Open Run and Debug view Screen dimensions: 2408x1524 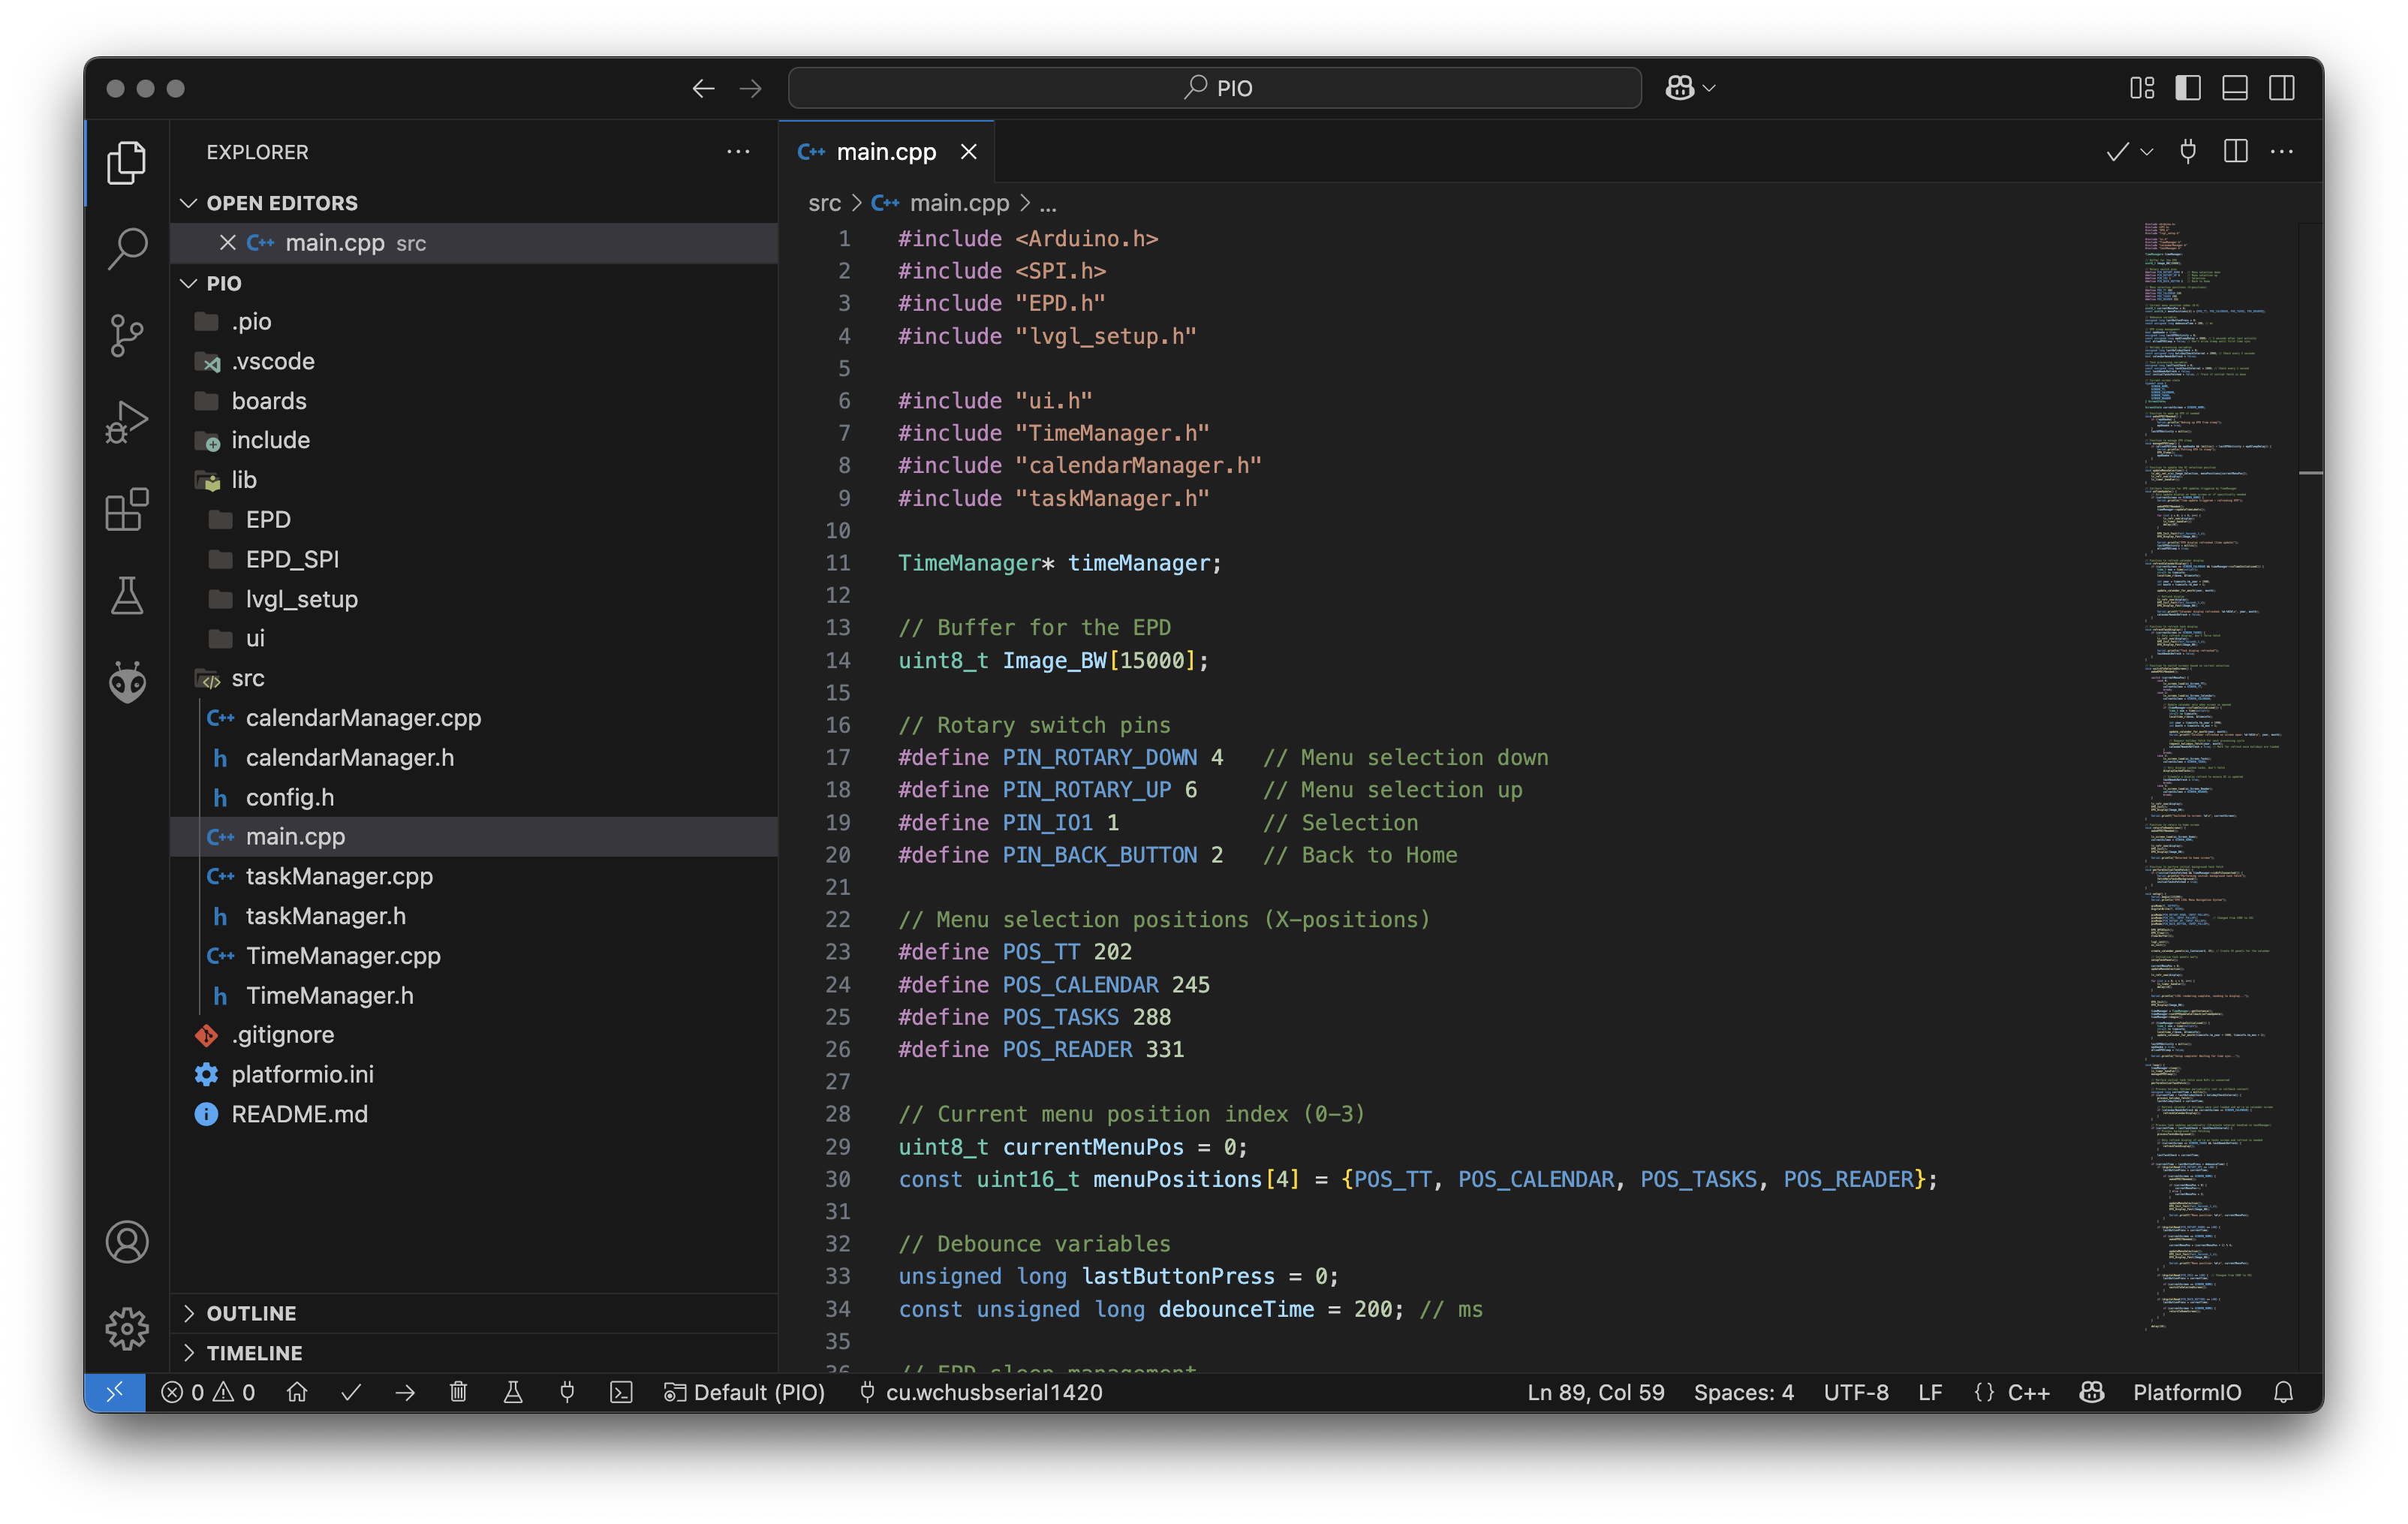127,422
